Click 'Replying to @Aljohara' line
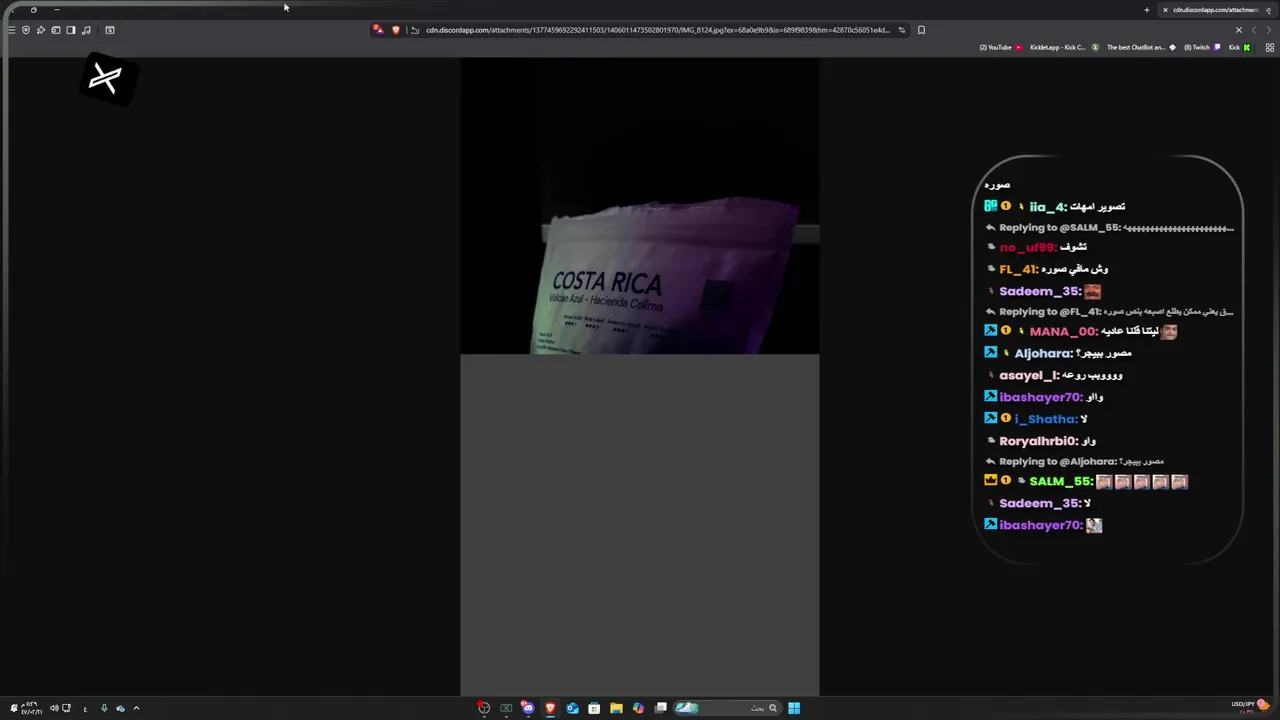Image resolution: width=1280 pixels, height=720 pixels. pyautogui.click(x=1075, y=461)
